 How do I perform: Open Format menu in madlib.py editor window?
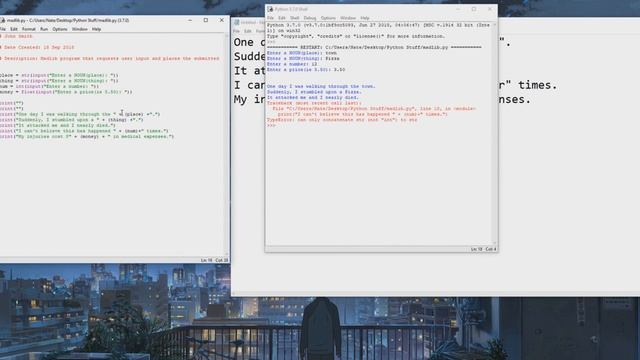29,29
